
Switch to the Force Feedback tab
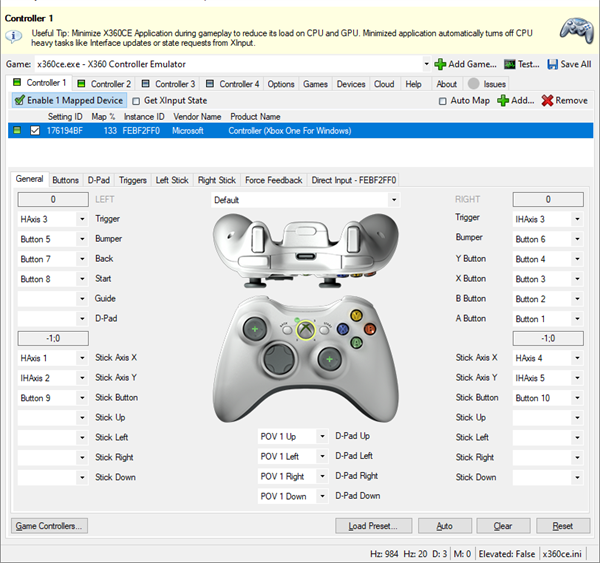(273, 180)
